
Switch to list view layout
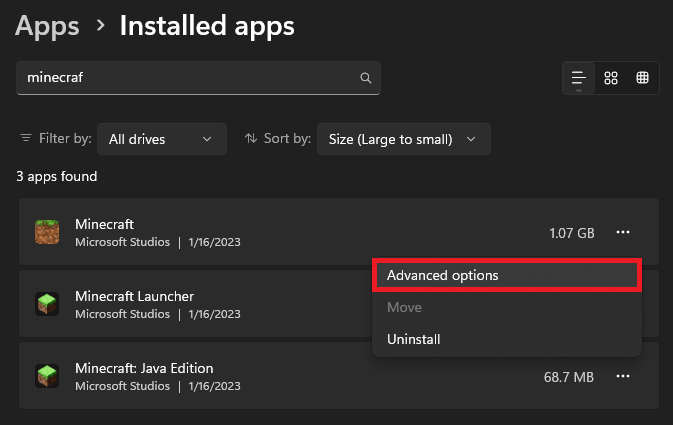click(579, 78)
